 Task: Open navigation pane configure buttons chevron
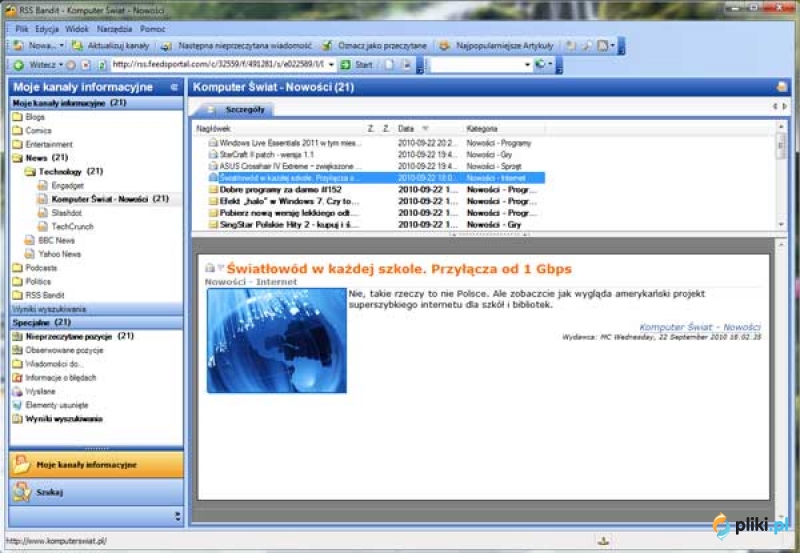[178, 516]
